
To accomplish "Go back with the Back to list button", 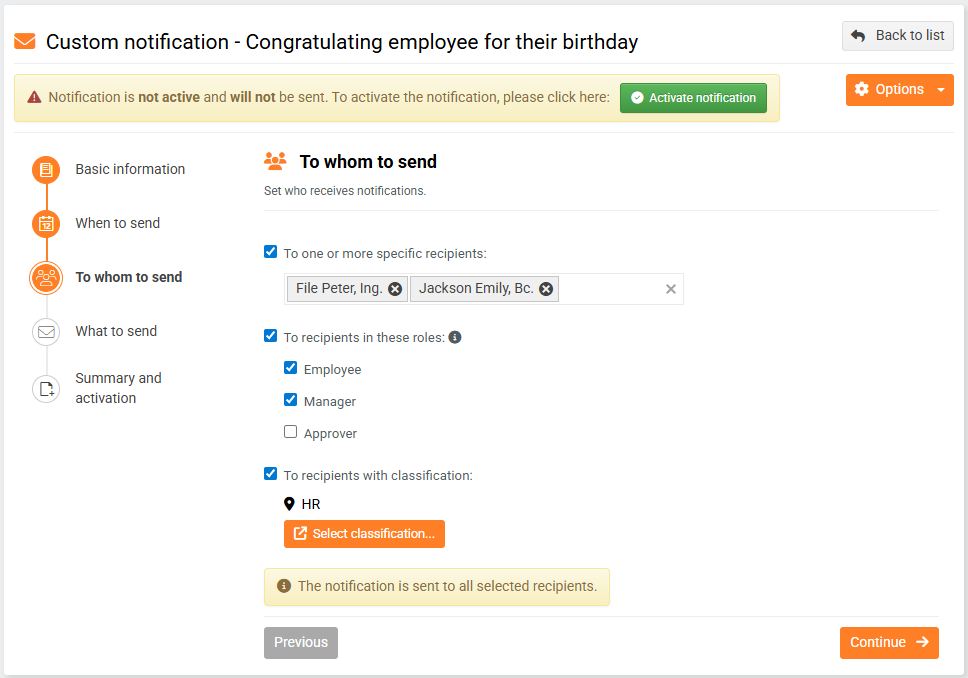I will coord(897,36).
